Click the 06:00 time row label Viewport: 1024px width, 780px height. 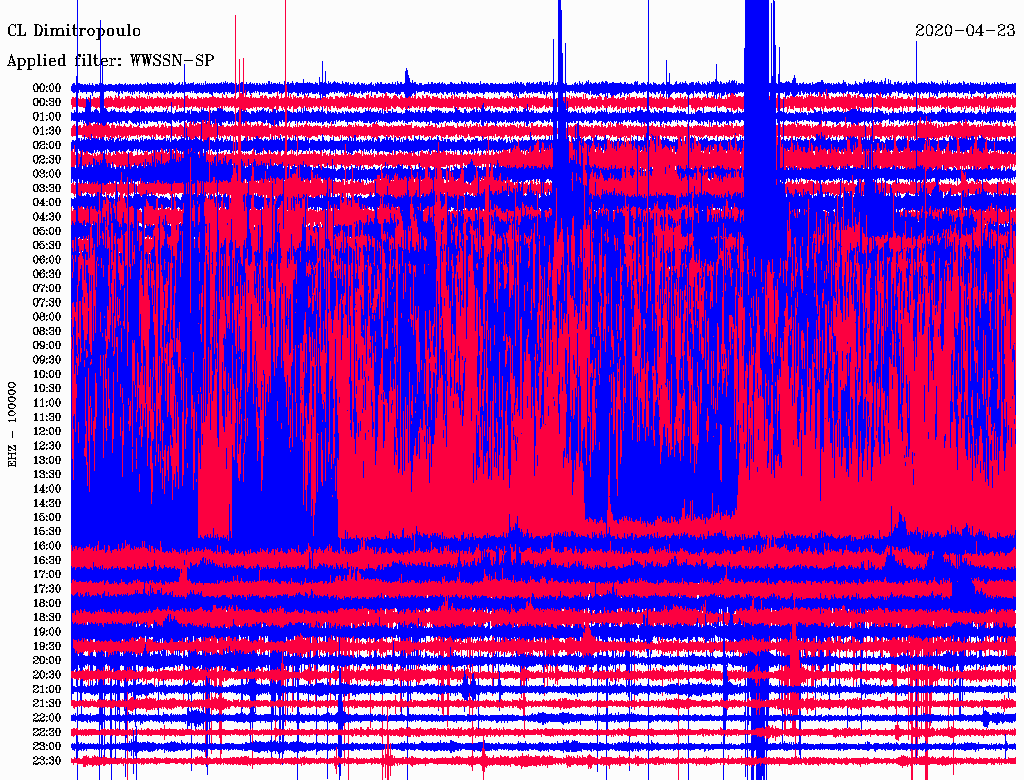pyautogui.click(x=47, y=260)
